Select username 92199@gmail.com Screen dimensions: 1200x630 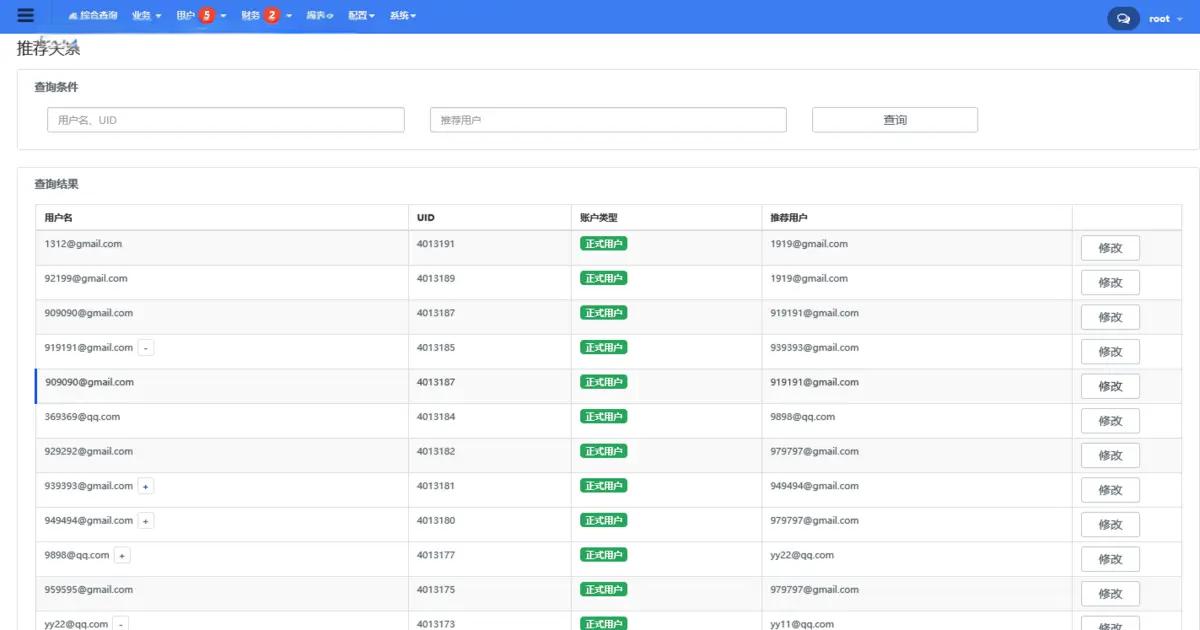[86, 279]
